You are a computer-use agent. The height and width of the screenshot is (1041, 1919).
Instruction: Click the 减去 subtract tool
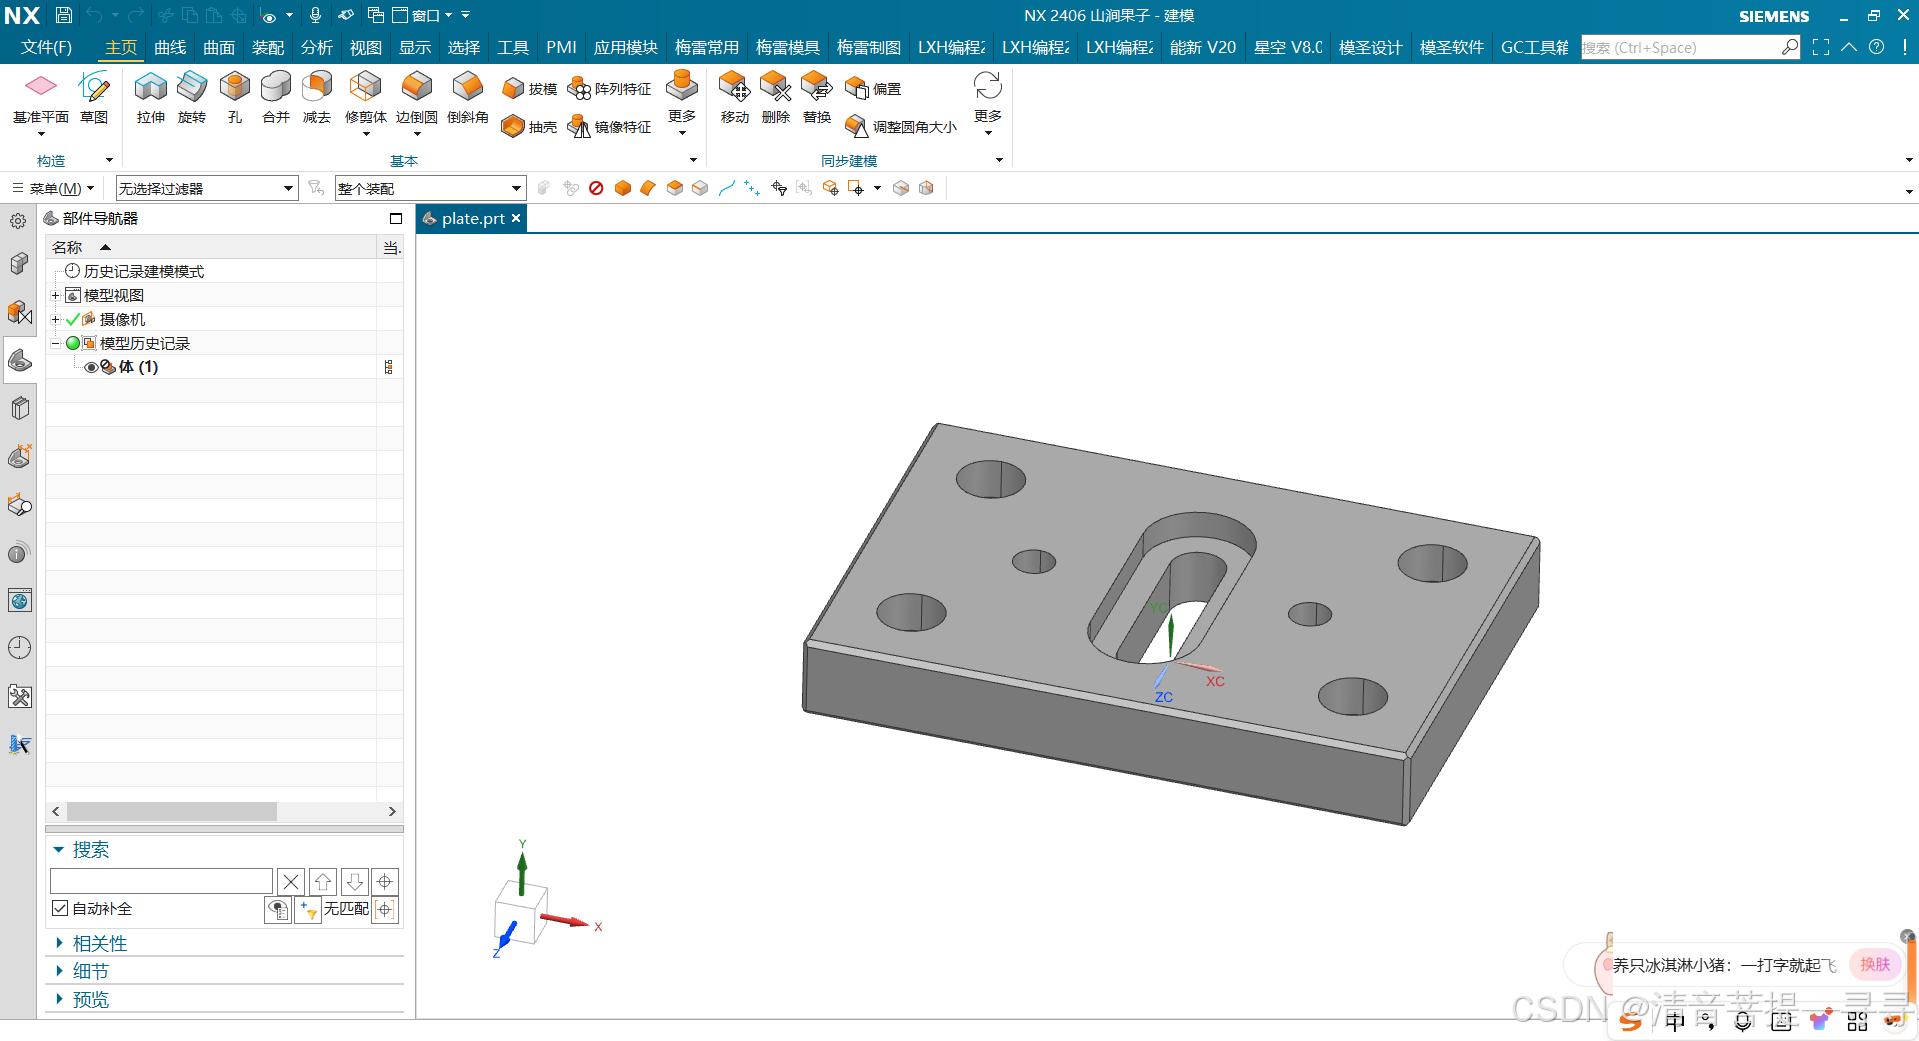317,98
